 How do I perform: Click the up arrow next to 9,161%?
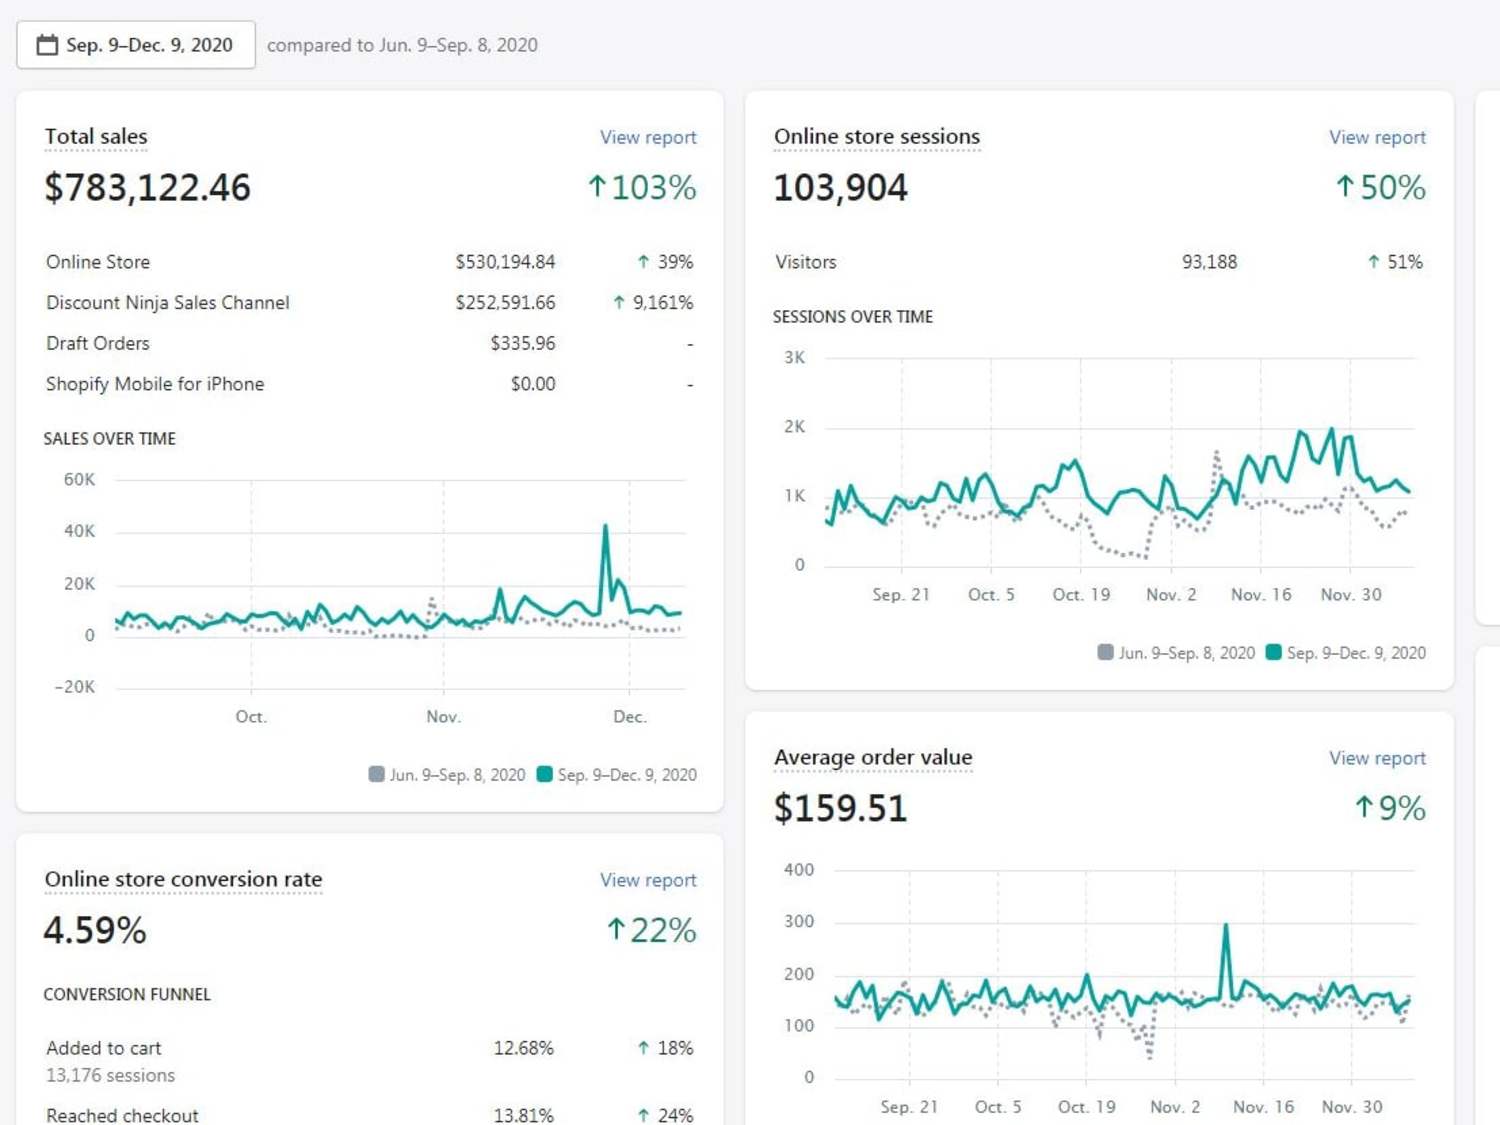pos(619,302)
